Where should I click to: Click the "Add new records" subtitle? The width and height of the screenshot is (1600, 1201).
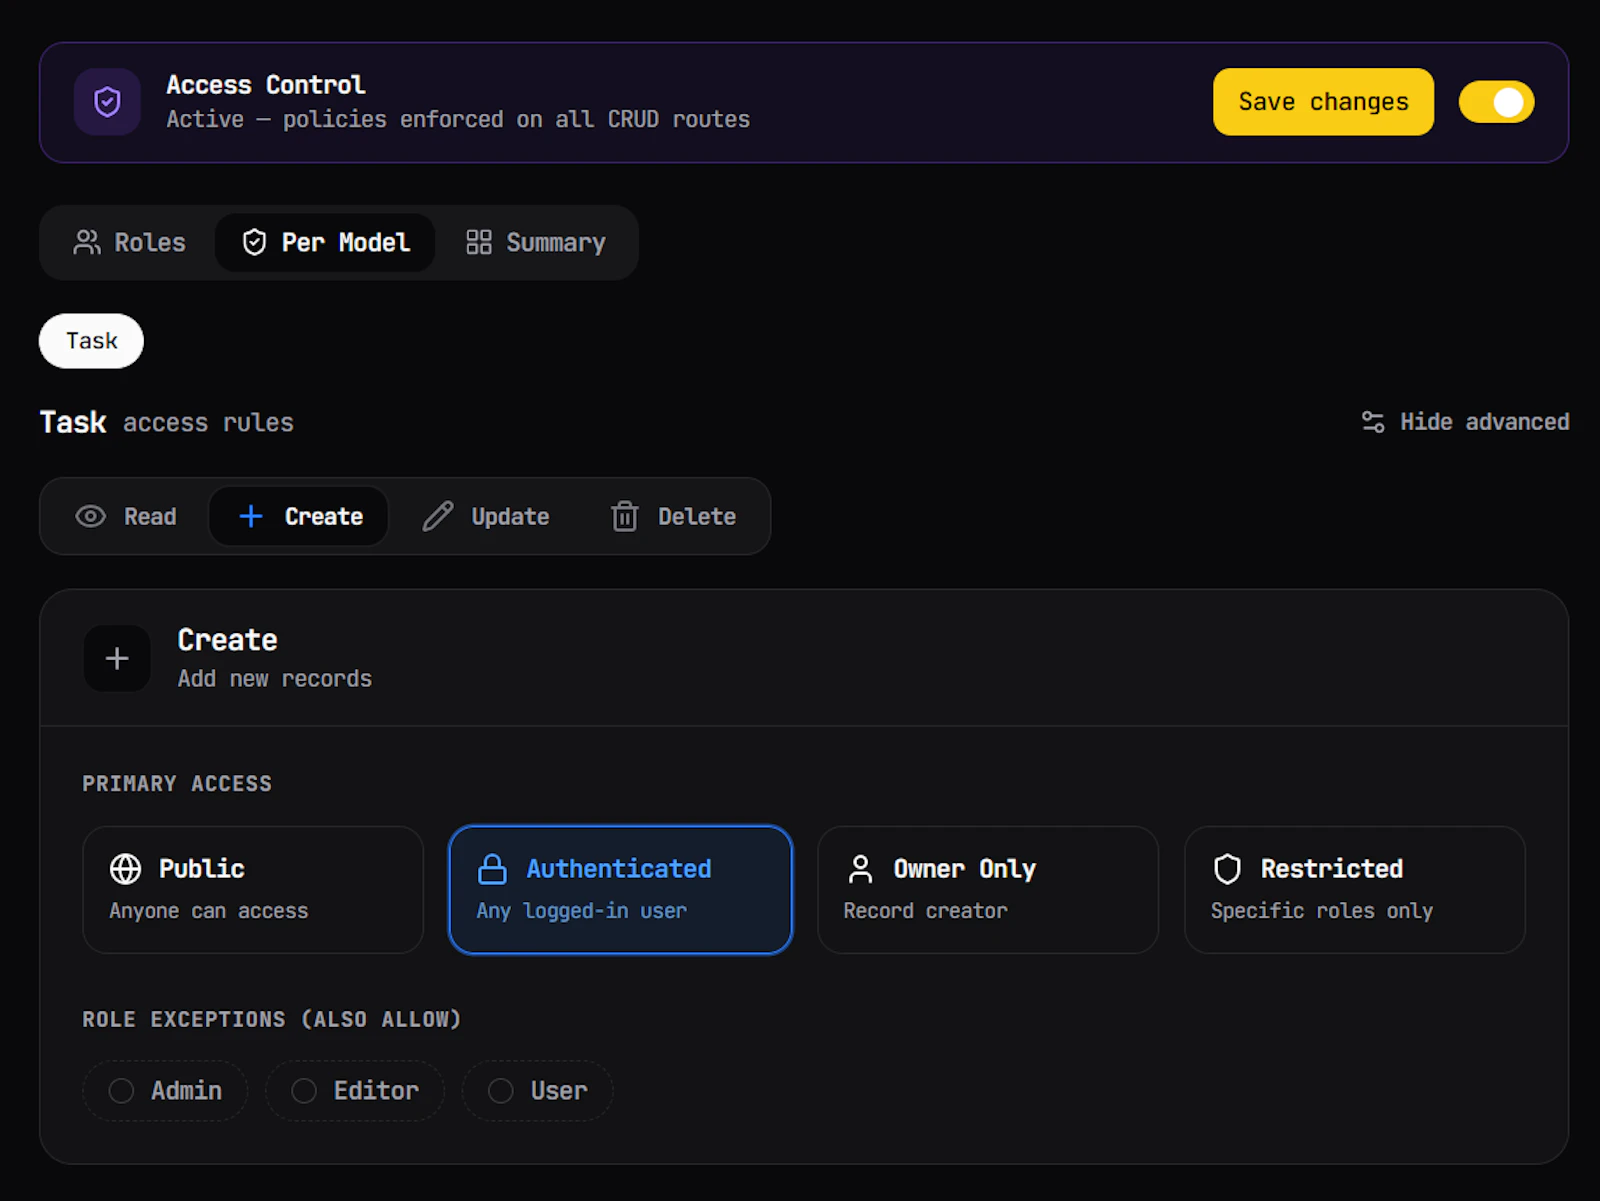point(275,679)
